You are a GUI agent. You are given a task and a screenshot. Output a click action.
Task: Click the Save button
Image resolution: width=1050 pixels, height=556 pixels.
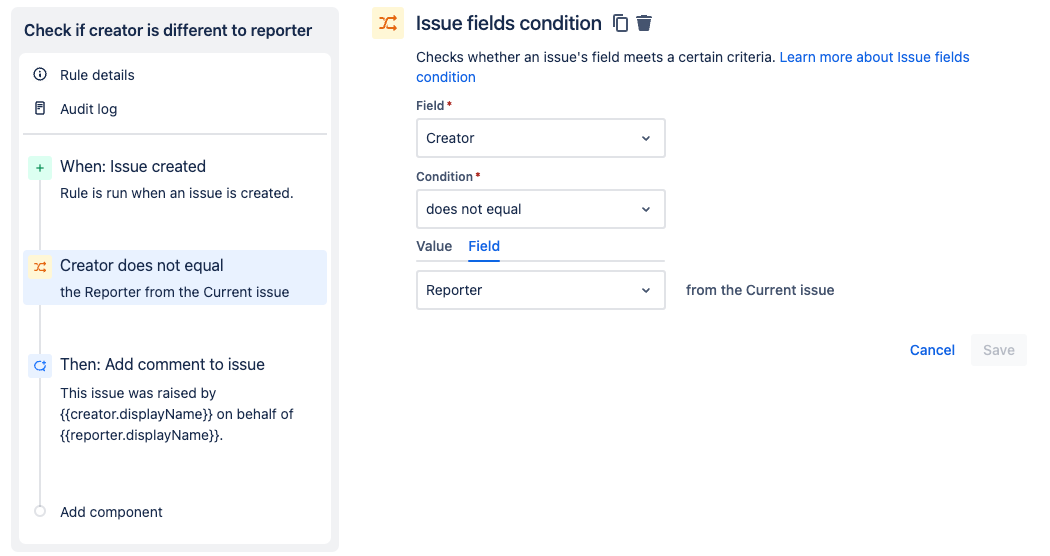point(998,350)
